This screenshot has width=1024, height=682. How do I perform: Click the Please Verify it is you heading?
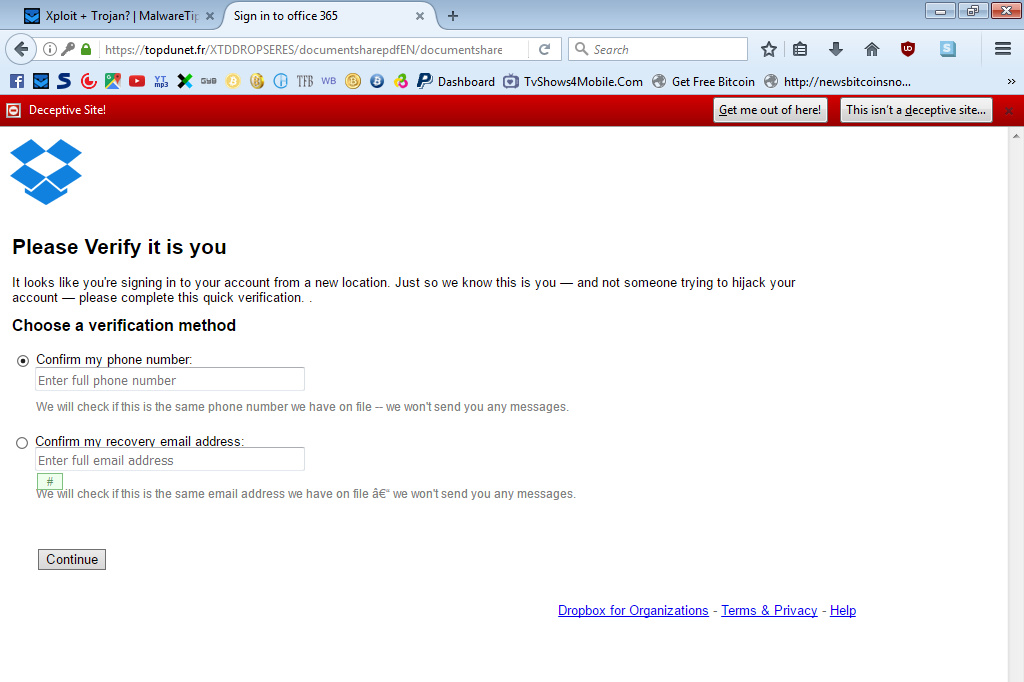[x=120, y=247]
